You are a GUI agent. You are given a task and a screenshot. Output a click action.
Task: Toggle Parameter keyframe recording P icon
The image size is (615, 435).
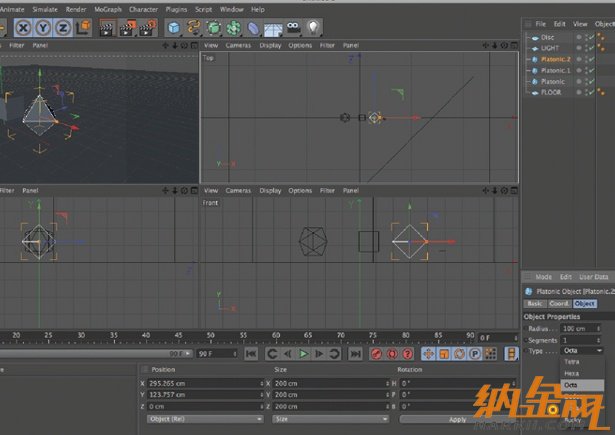click(475, 354)
